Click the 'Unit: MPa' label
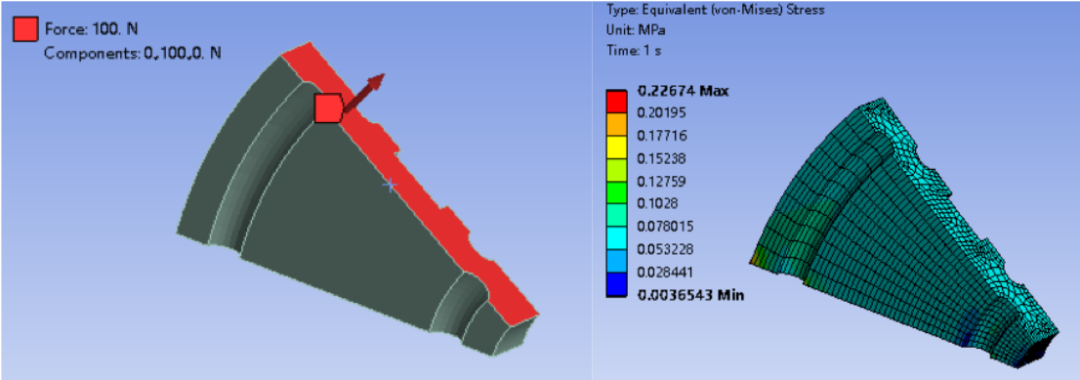 pyautogui.click(x=634, y=30)
